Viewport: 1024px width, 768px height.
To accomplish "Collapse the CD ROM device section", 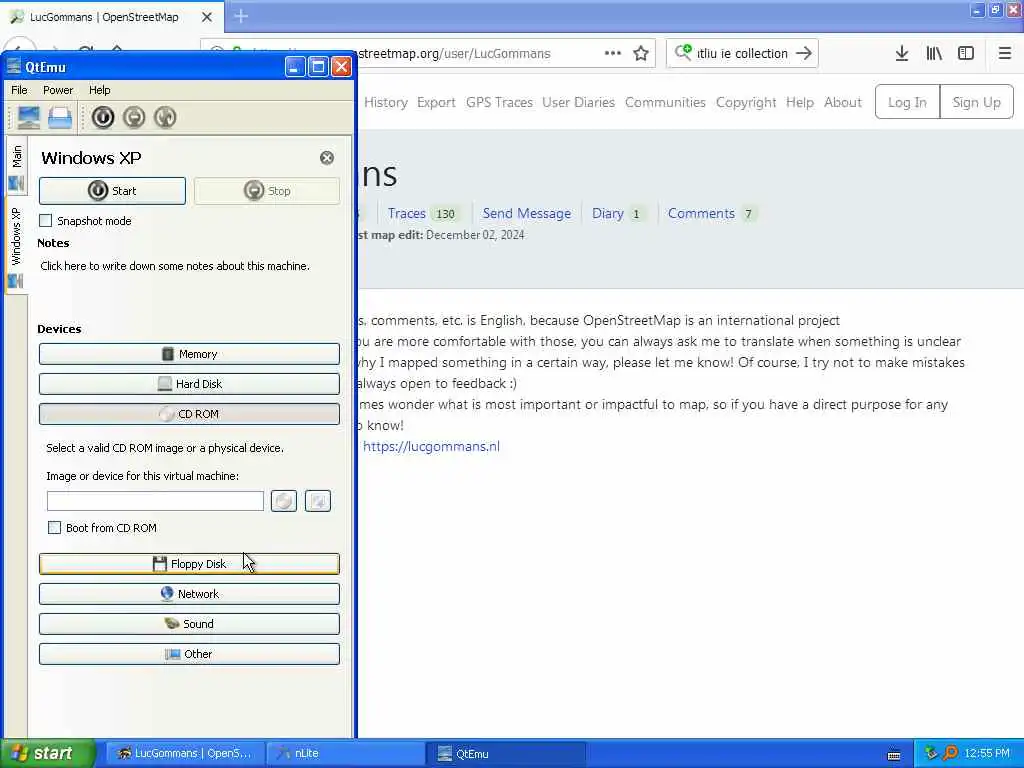I will (189, 414).
